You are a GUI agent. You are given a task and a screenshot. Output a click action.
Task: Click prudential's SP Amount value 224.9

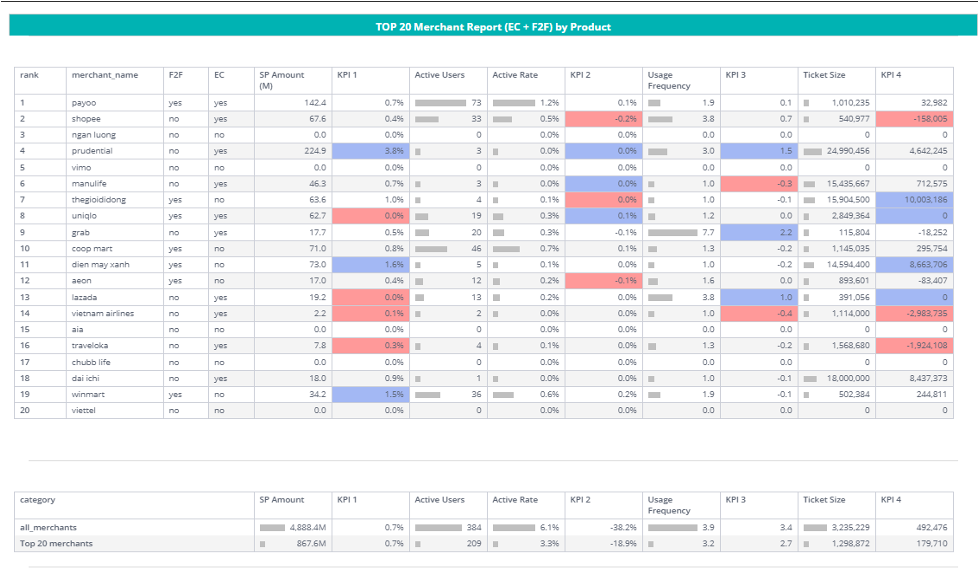pos(315,151)
